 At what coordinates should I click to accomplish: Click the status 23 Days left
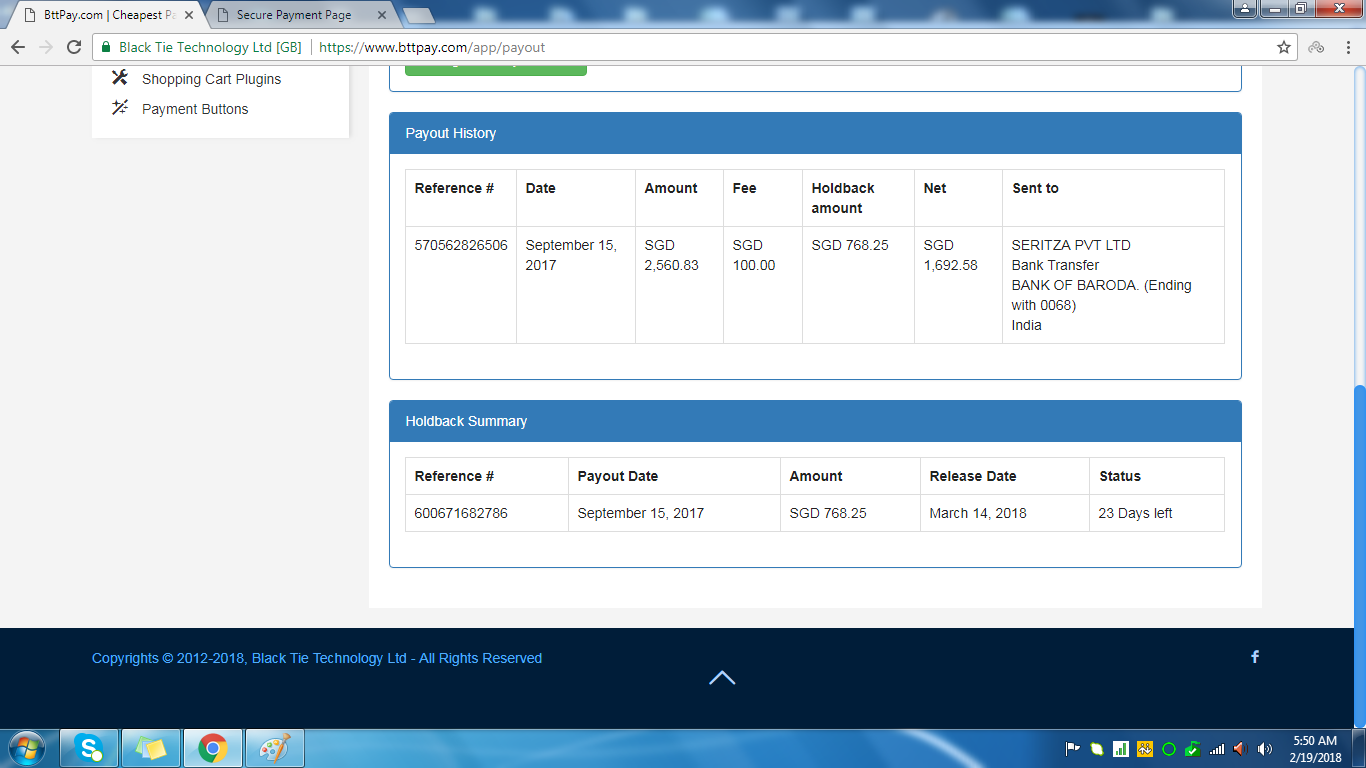[x=1135, y=513]
